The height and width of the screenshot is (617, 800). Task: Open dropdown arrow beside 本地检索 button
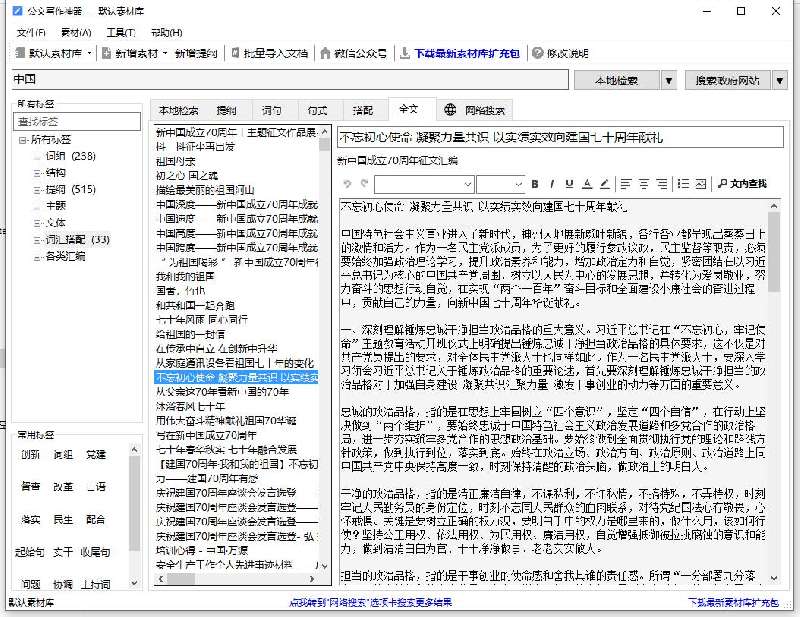(x=668, y=80)
